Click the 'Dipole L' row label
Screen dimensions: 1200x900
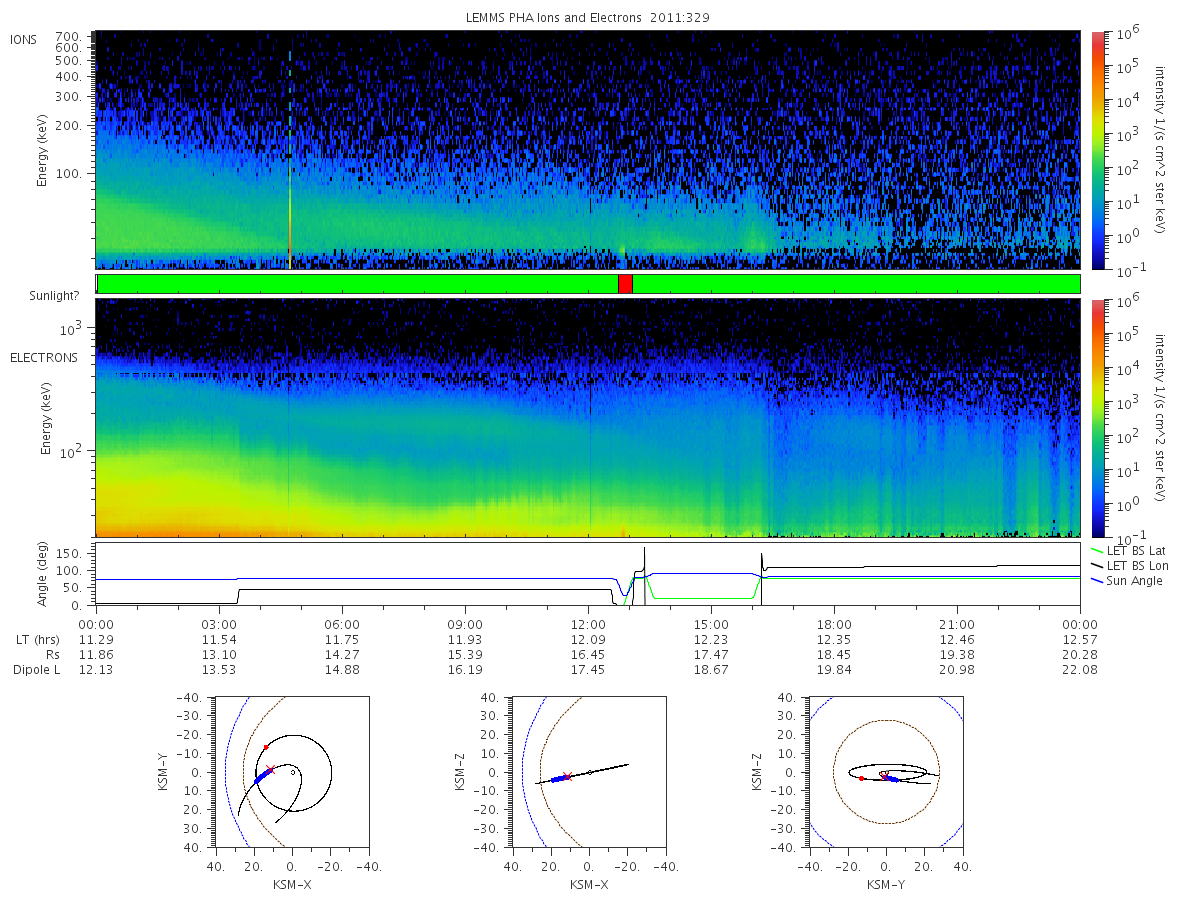pos(36,669)
